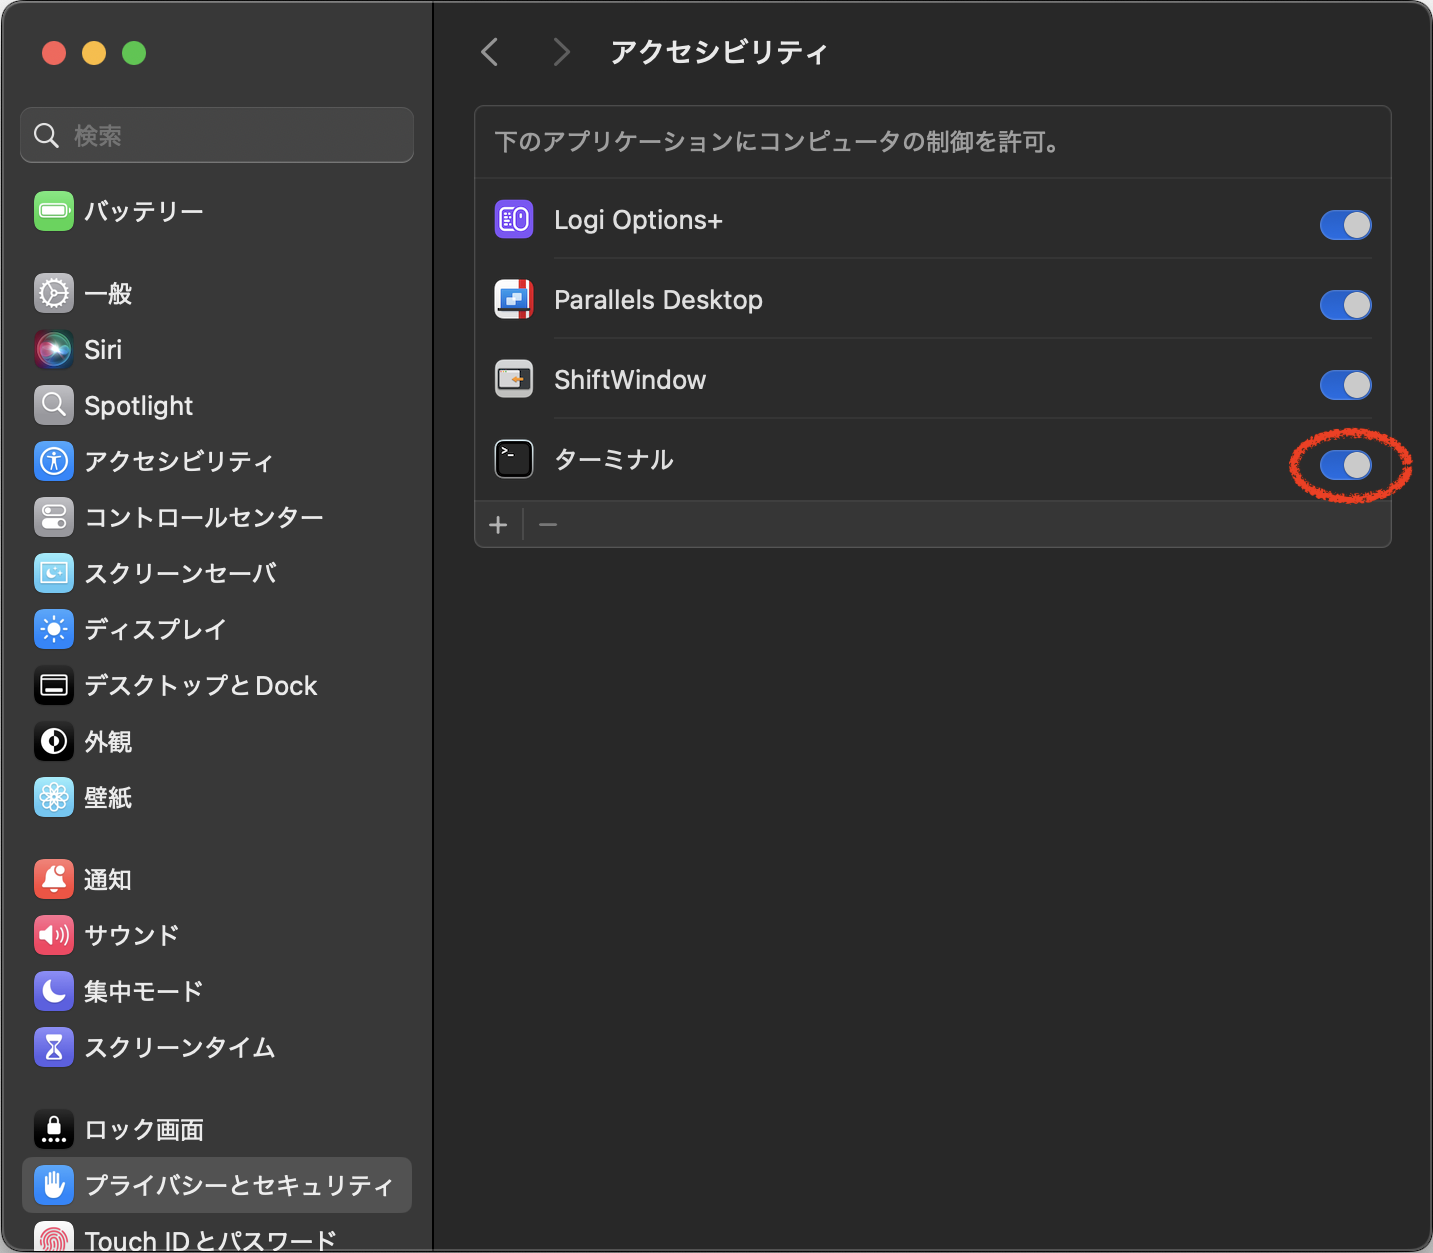Open Spotlight settings icon
1433x1253 pixels.
point(54,405)
